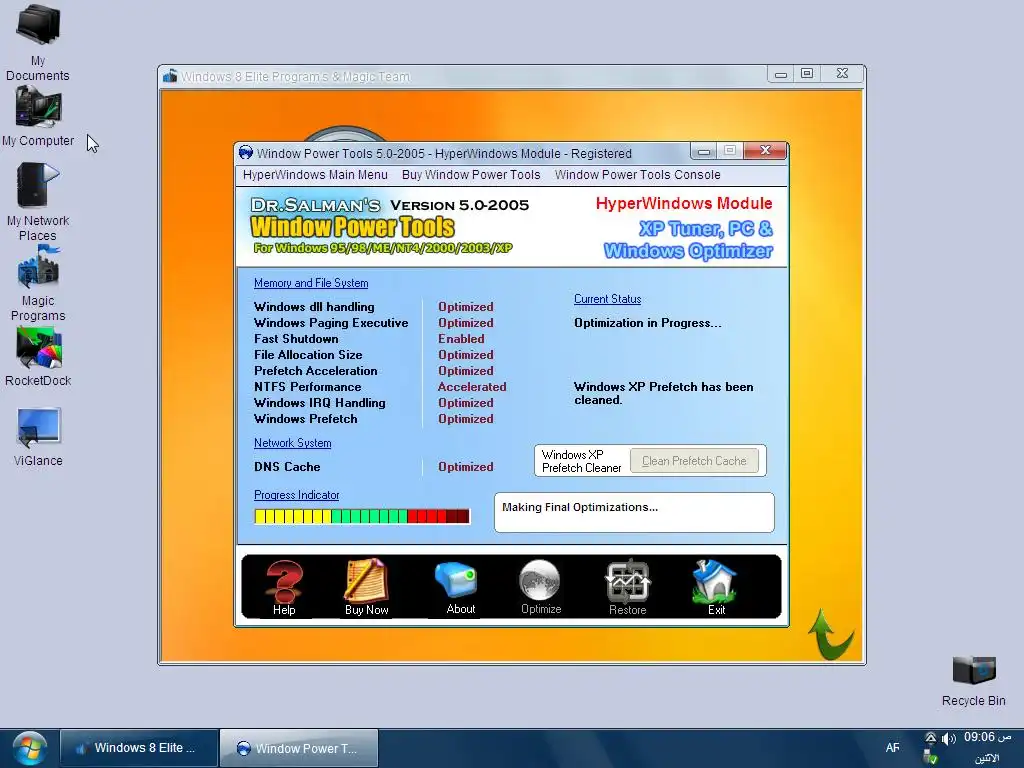Close the Window Power Tools window
The height and width of the screenshot is (768, 1024).
tap(765, 151)
